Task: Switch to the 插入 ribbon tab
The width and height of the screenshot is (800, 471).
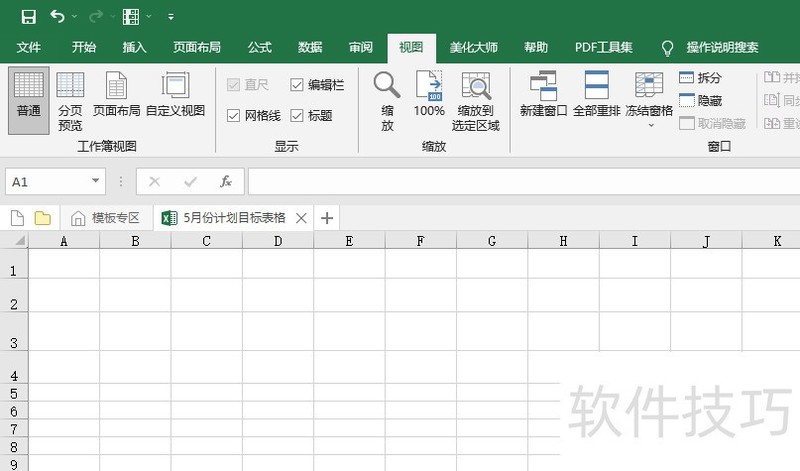Action: tap(135, 47)
